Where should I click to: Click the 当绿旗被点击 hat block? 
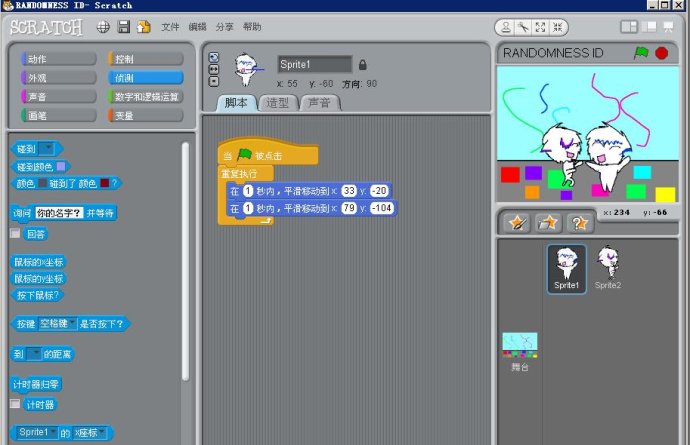click(268, 152)
